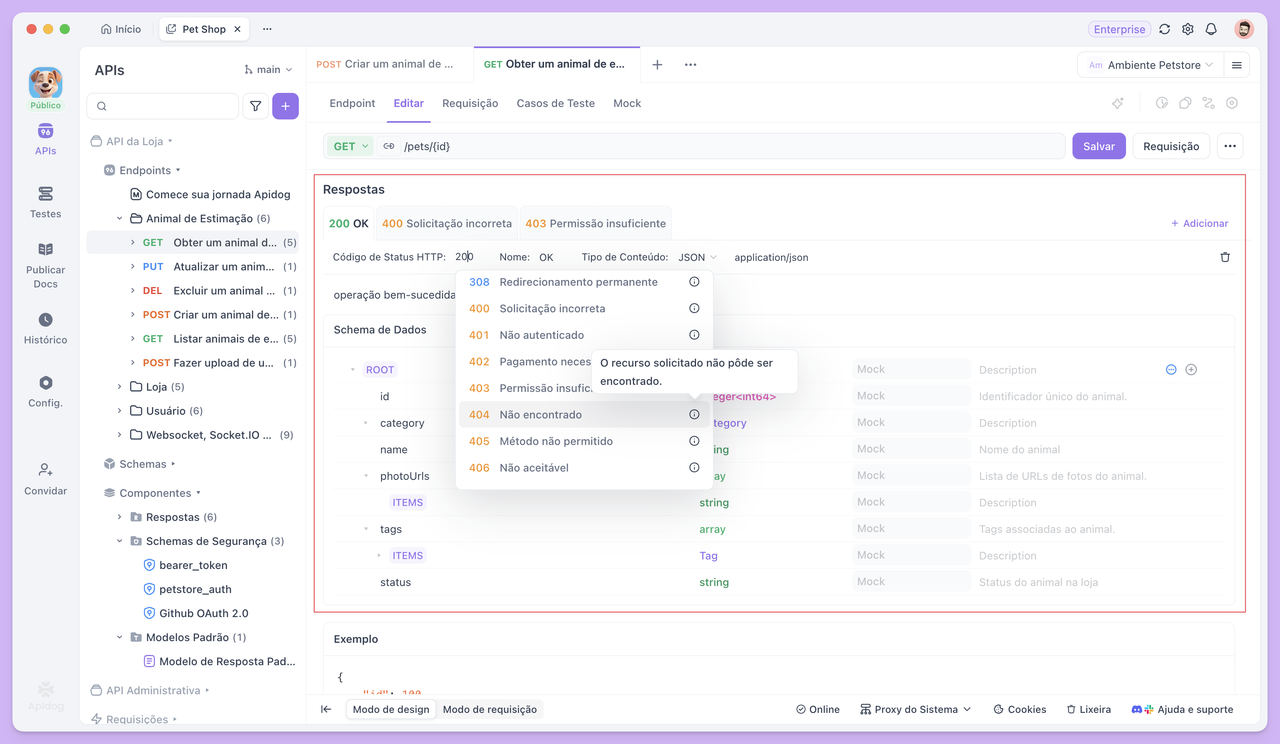Click the hamburger menu beside environment selector
The width and height of the screenshot is (1280, 744).
(1237, 65)
